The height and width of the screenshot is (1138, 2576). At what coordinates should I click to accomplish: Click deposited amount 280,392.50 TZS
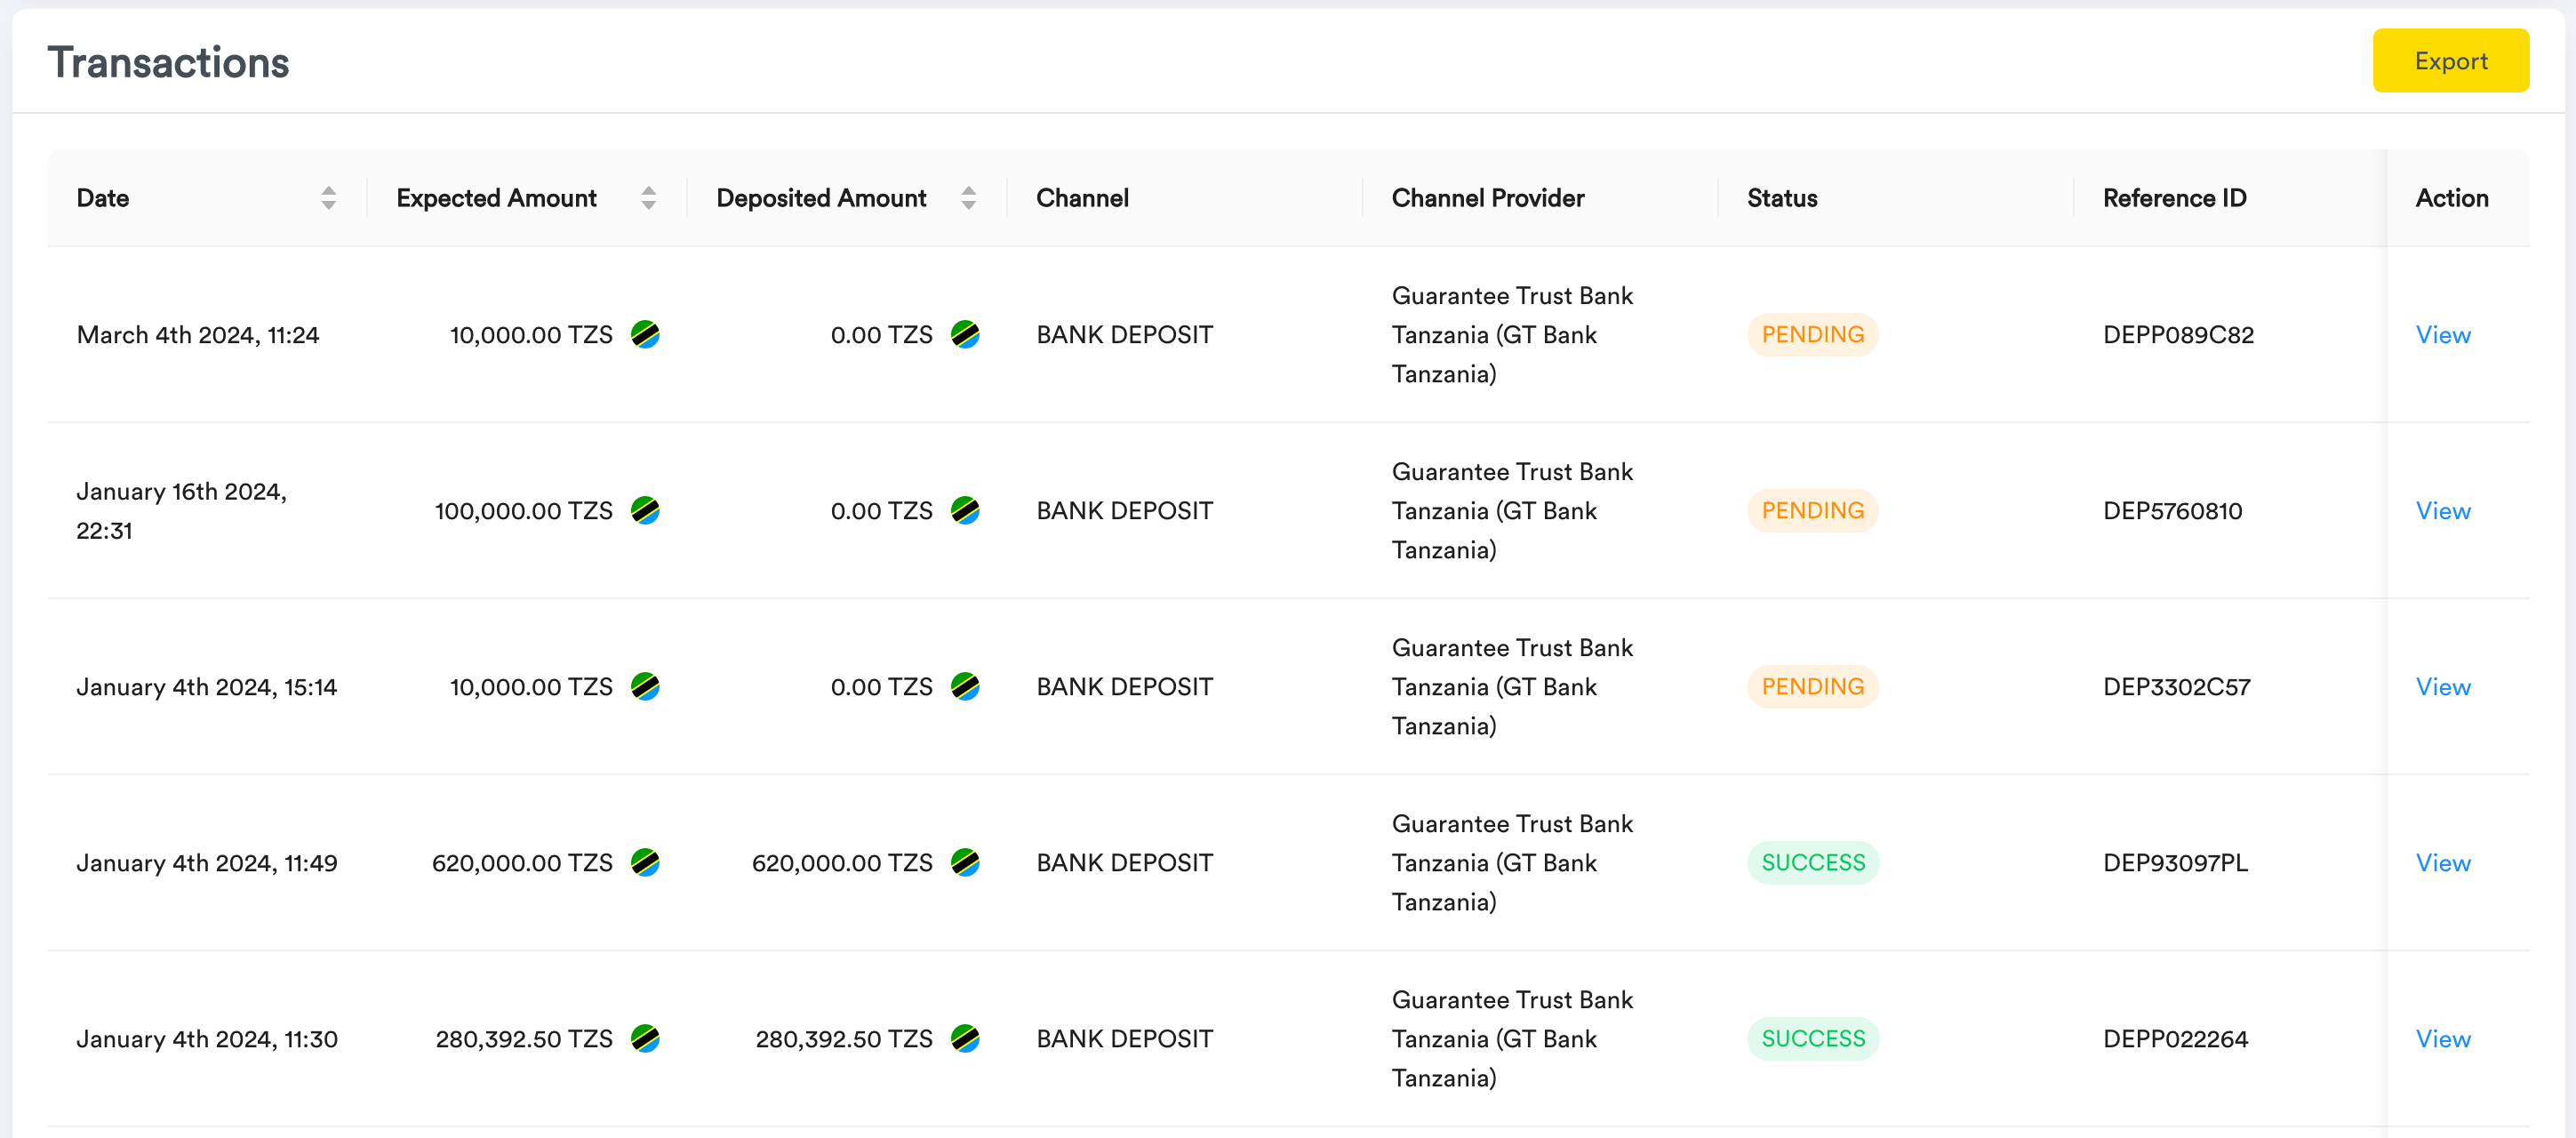[x=844, y=1039]
